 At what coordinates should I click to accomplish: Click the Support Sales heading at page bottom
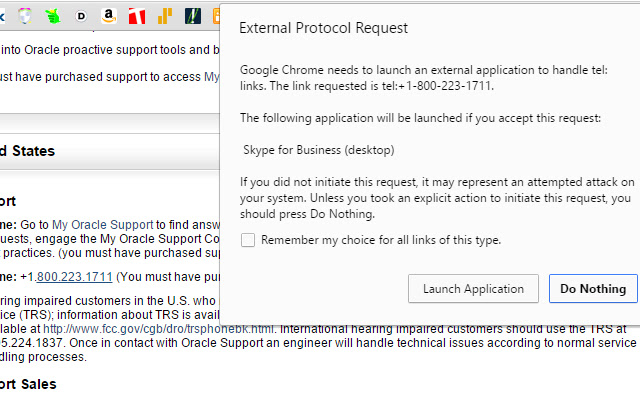pos(28,384)
